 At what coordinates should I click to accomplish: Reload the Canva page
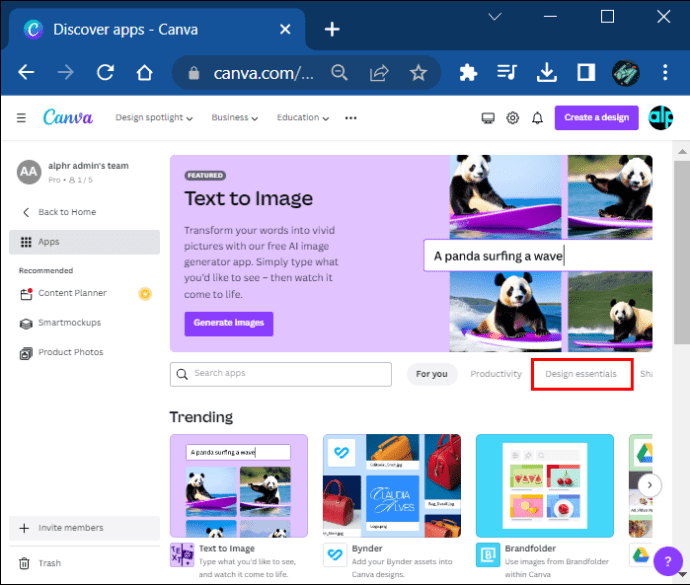click(106, 72)
